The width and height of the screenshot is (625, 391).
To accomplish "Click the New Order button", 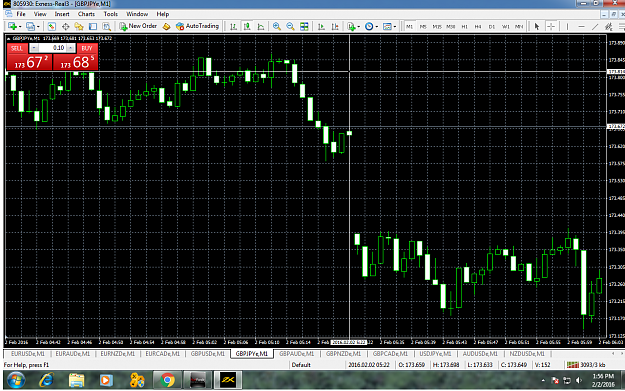I will (138, 26).
